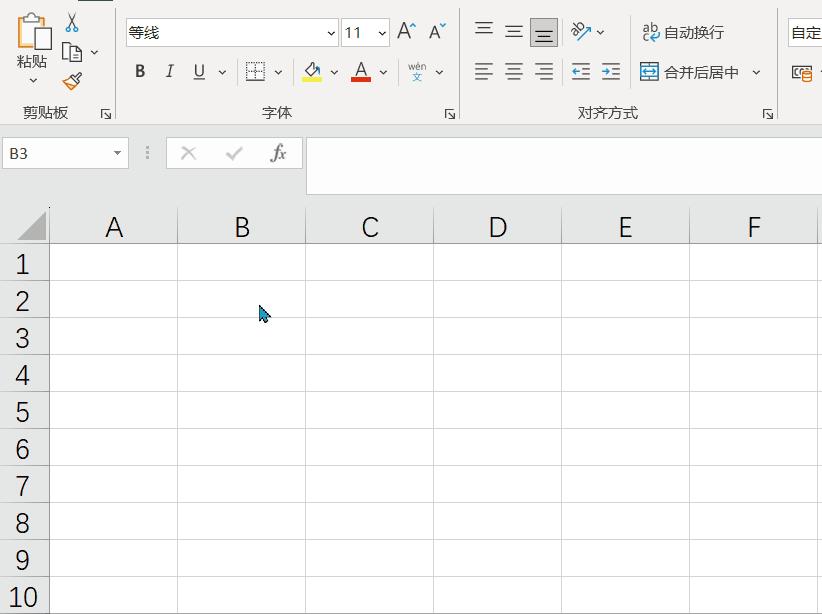Apply red font color A
The image size is (822, 614).
(361, 71)
